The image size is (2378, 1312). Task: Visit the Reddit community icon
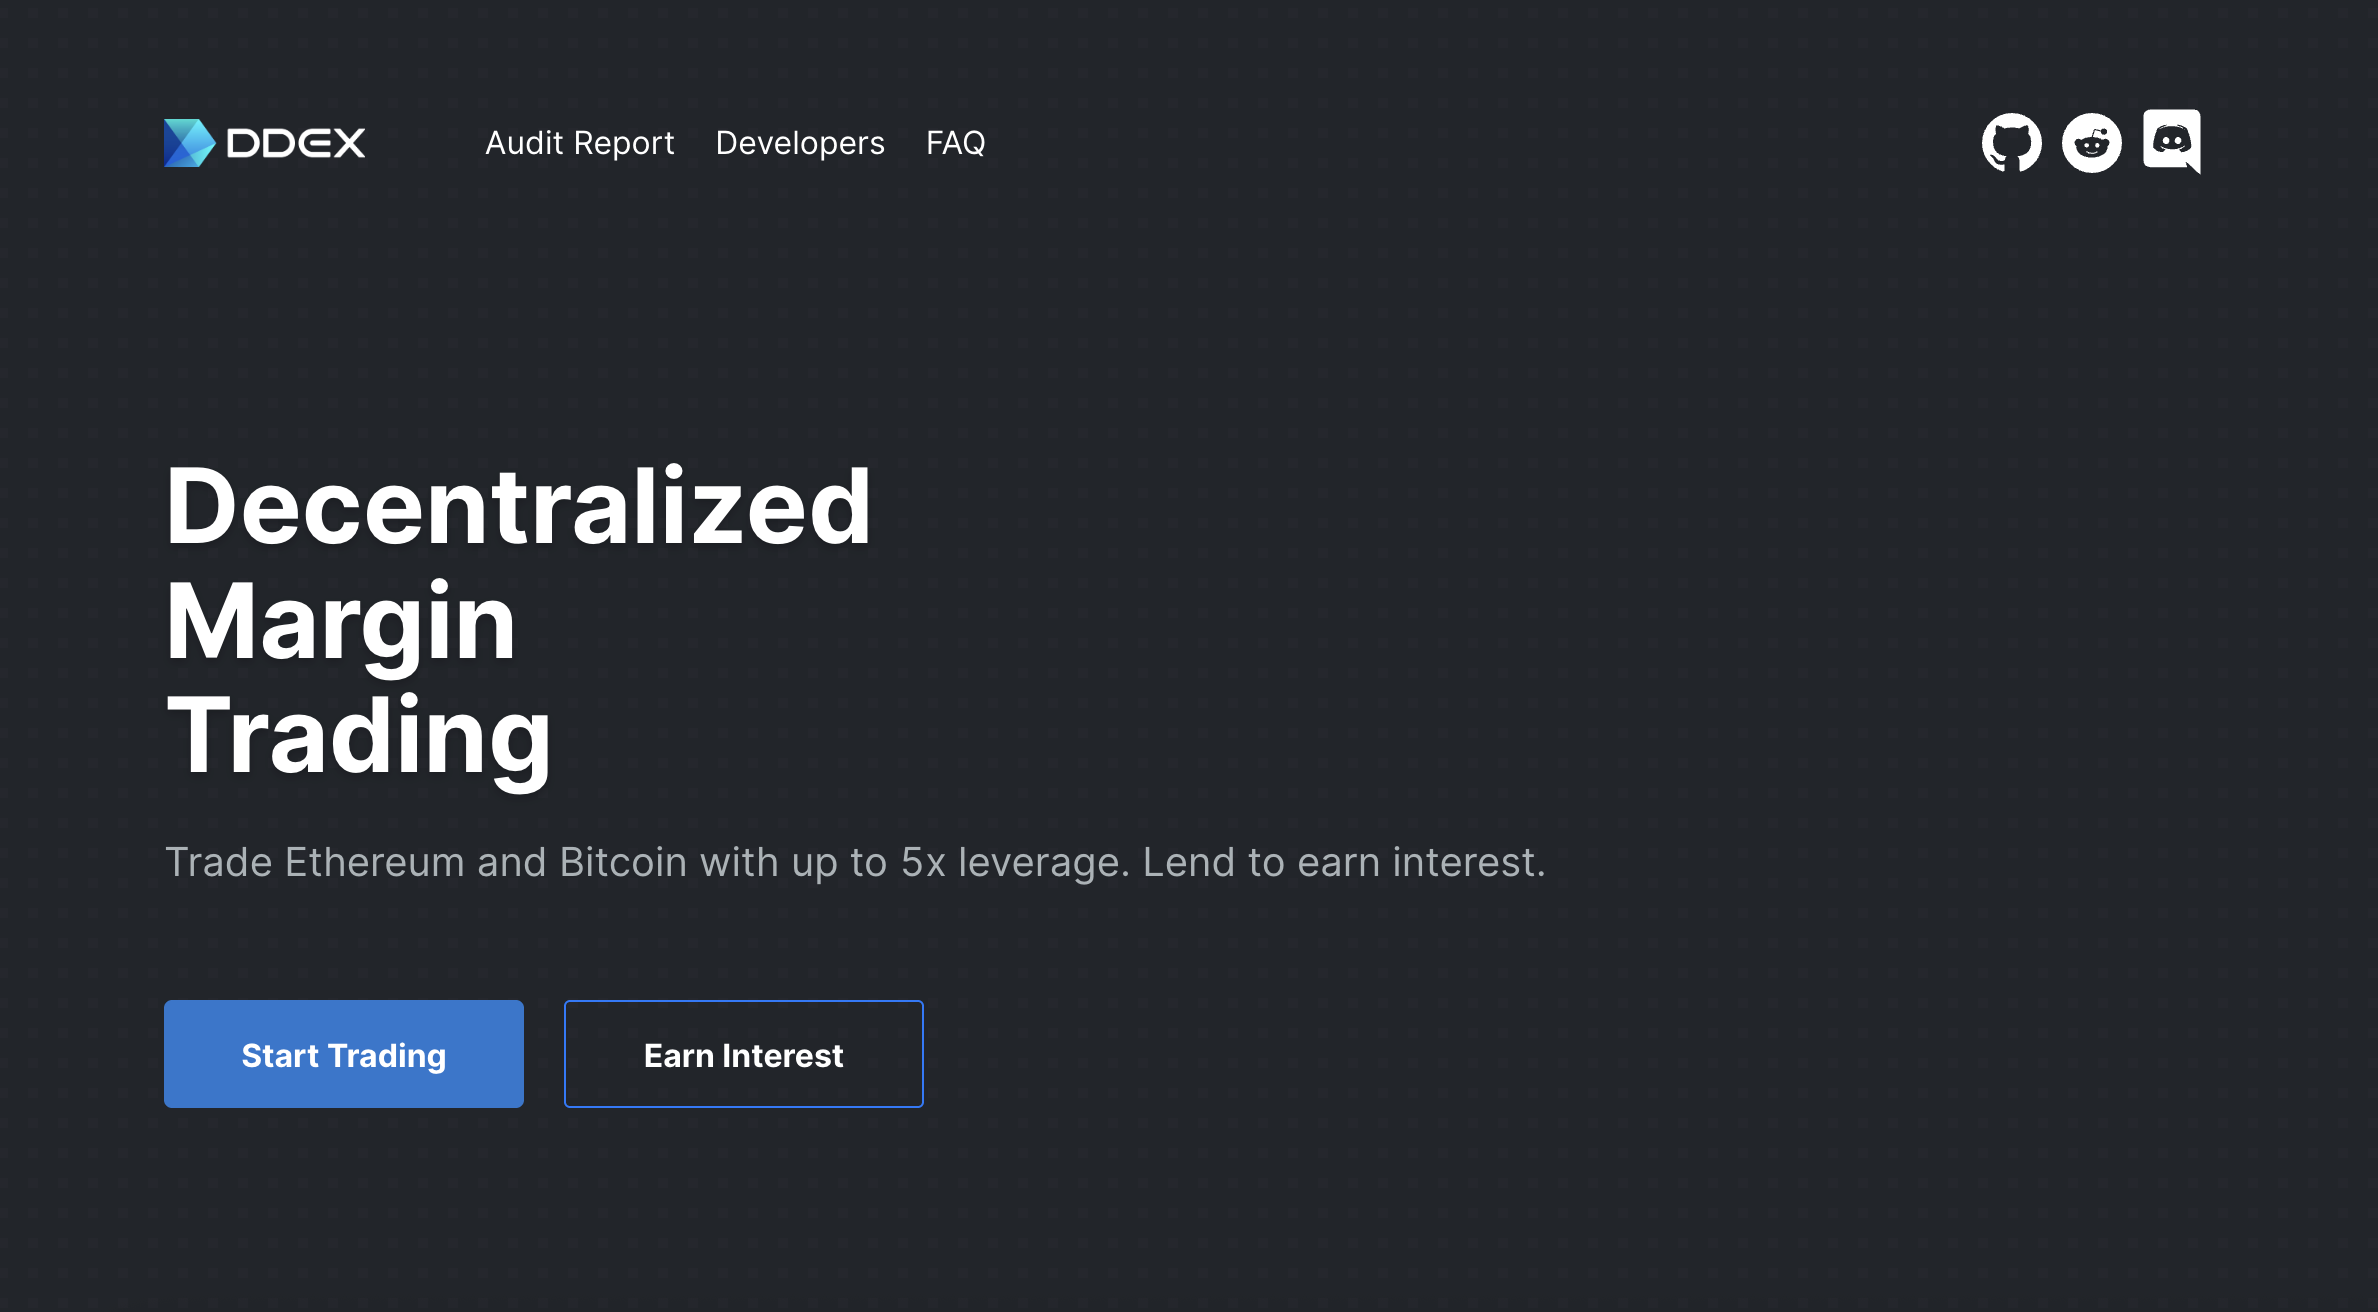tap(2091, 143)
